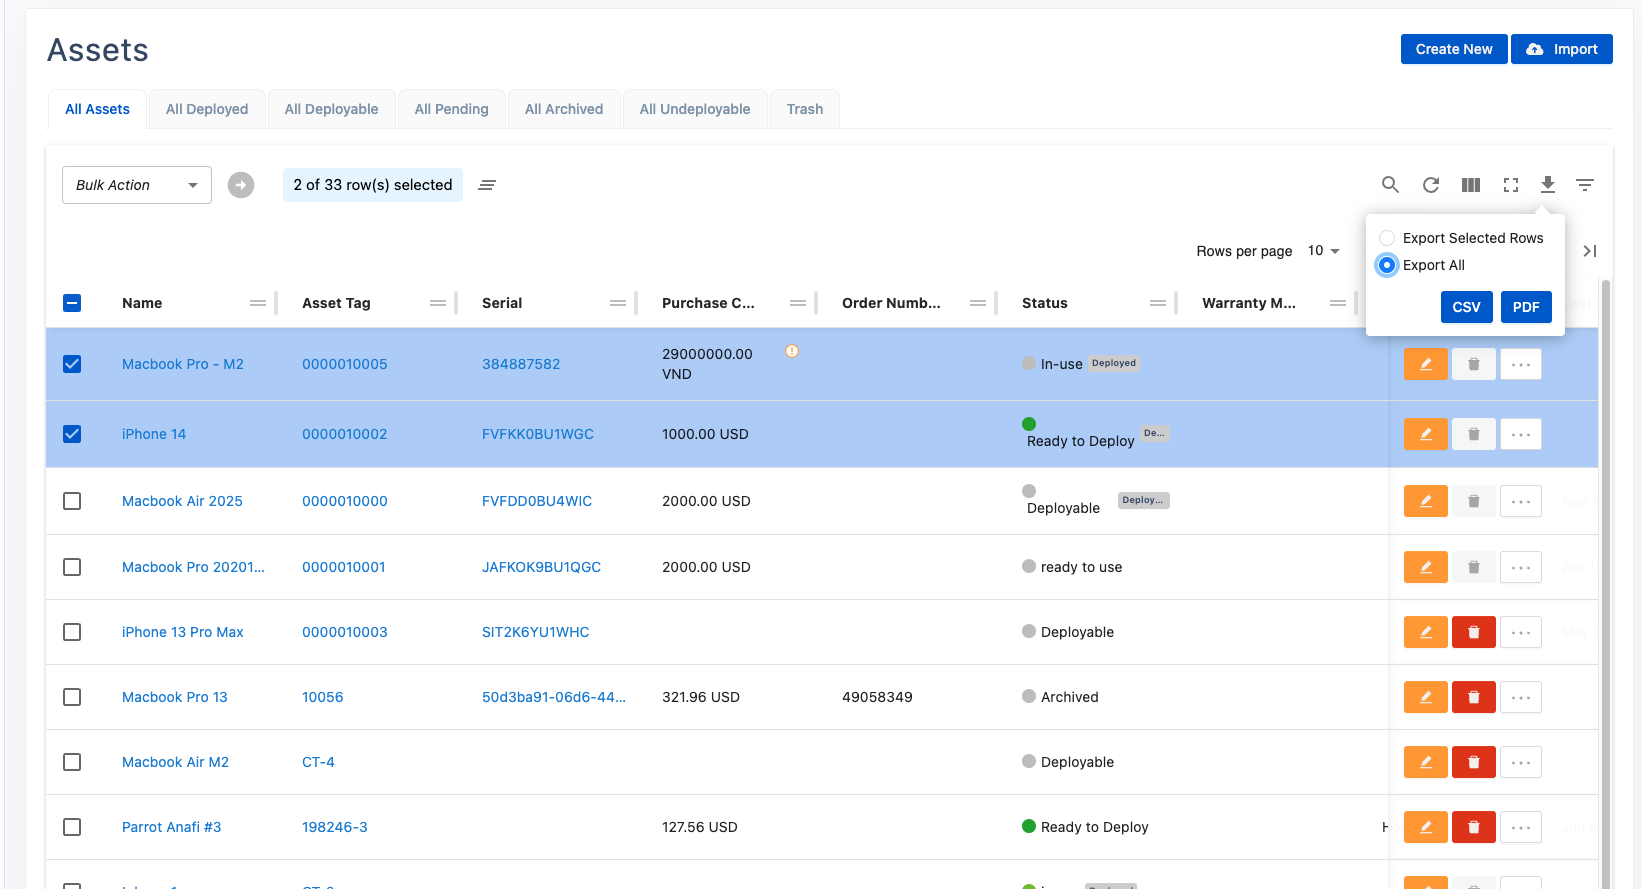
Task: Check the Macbook Pro 20201 row
Action: point(72,567)
